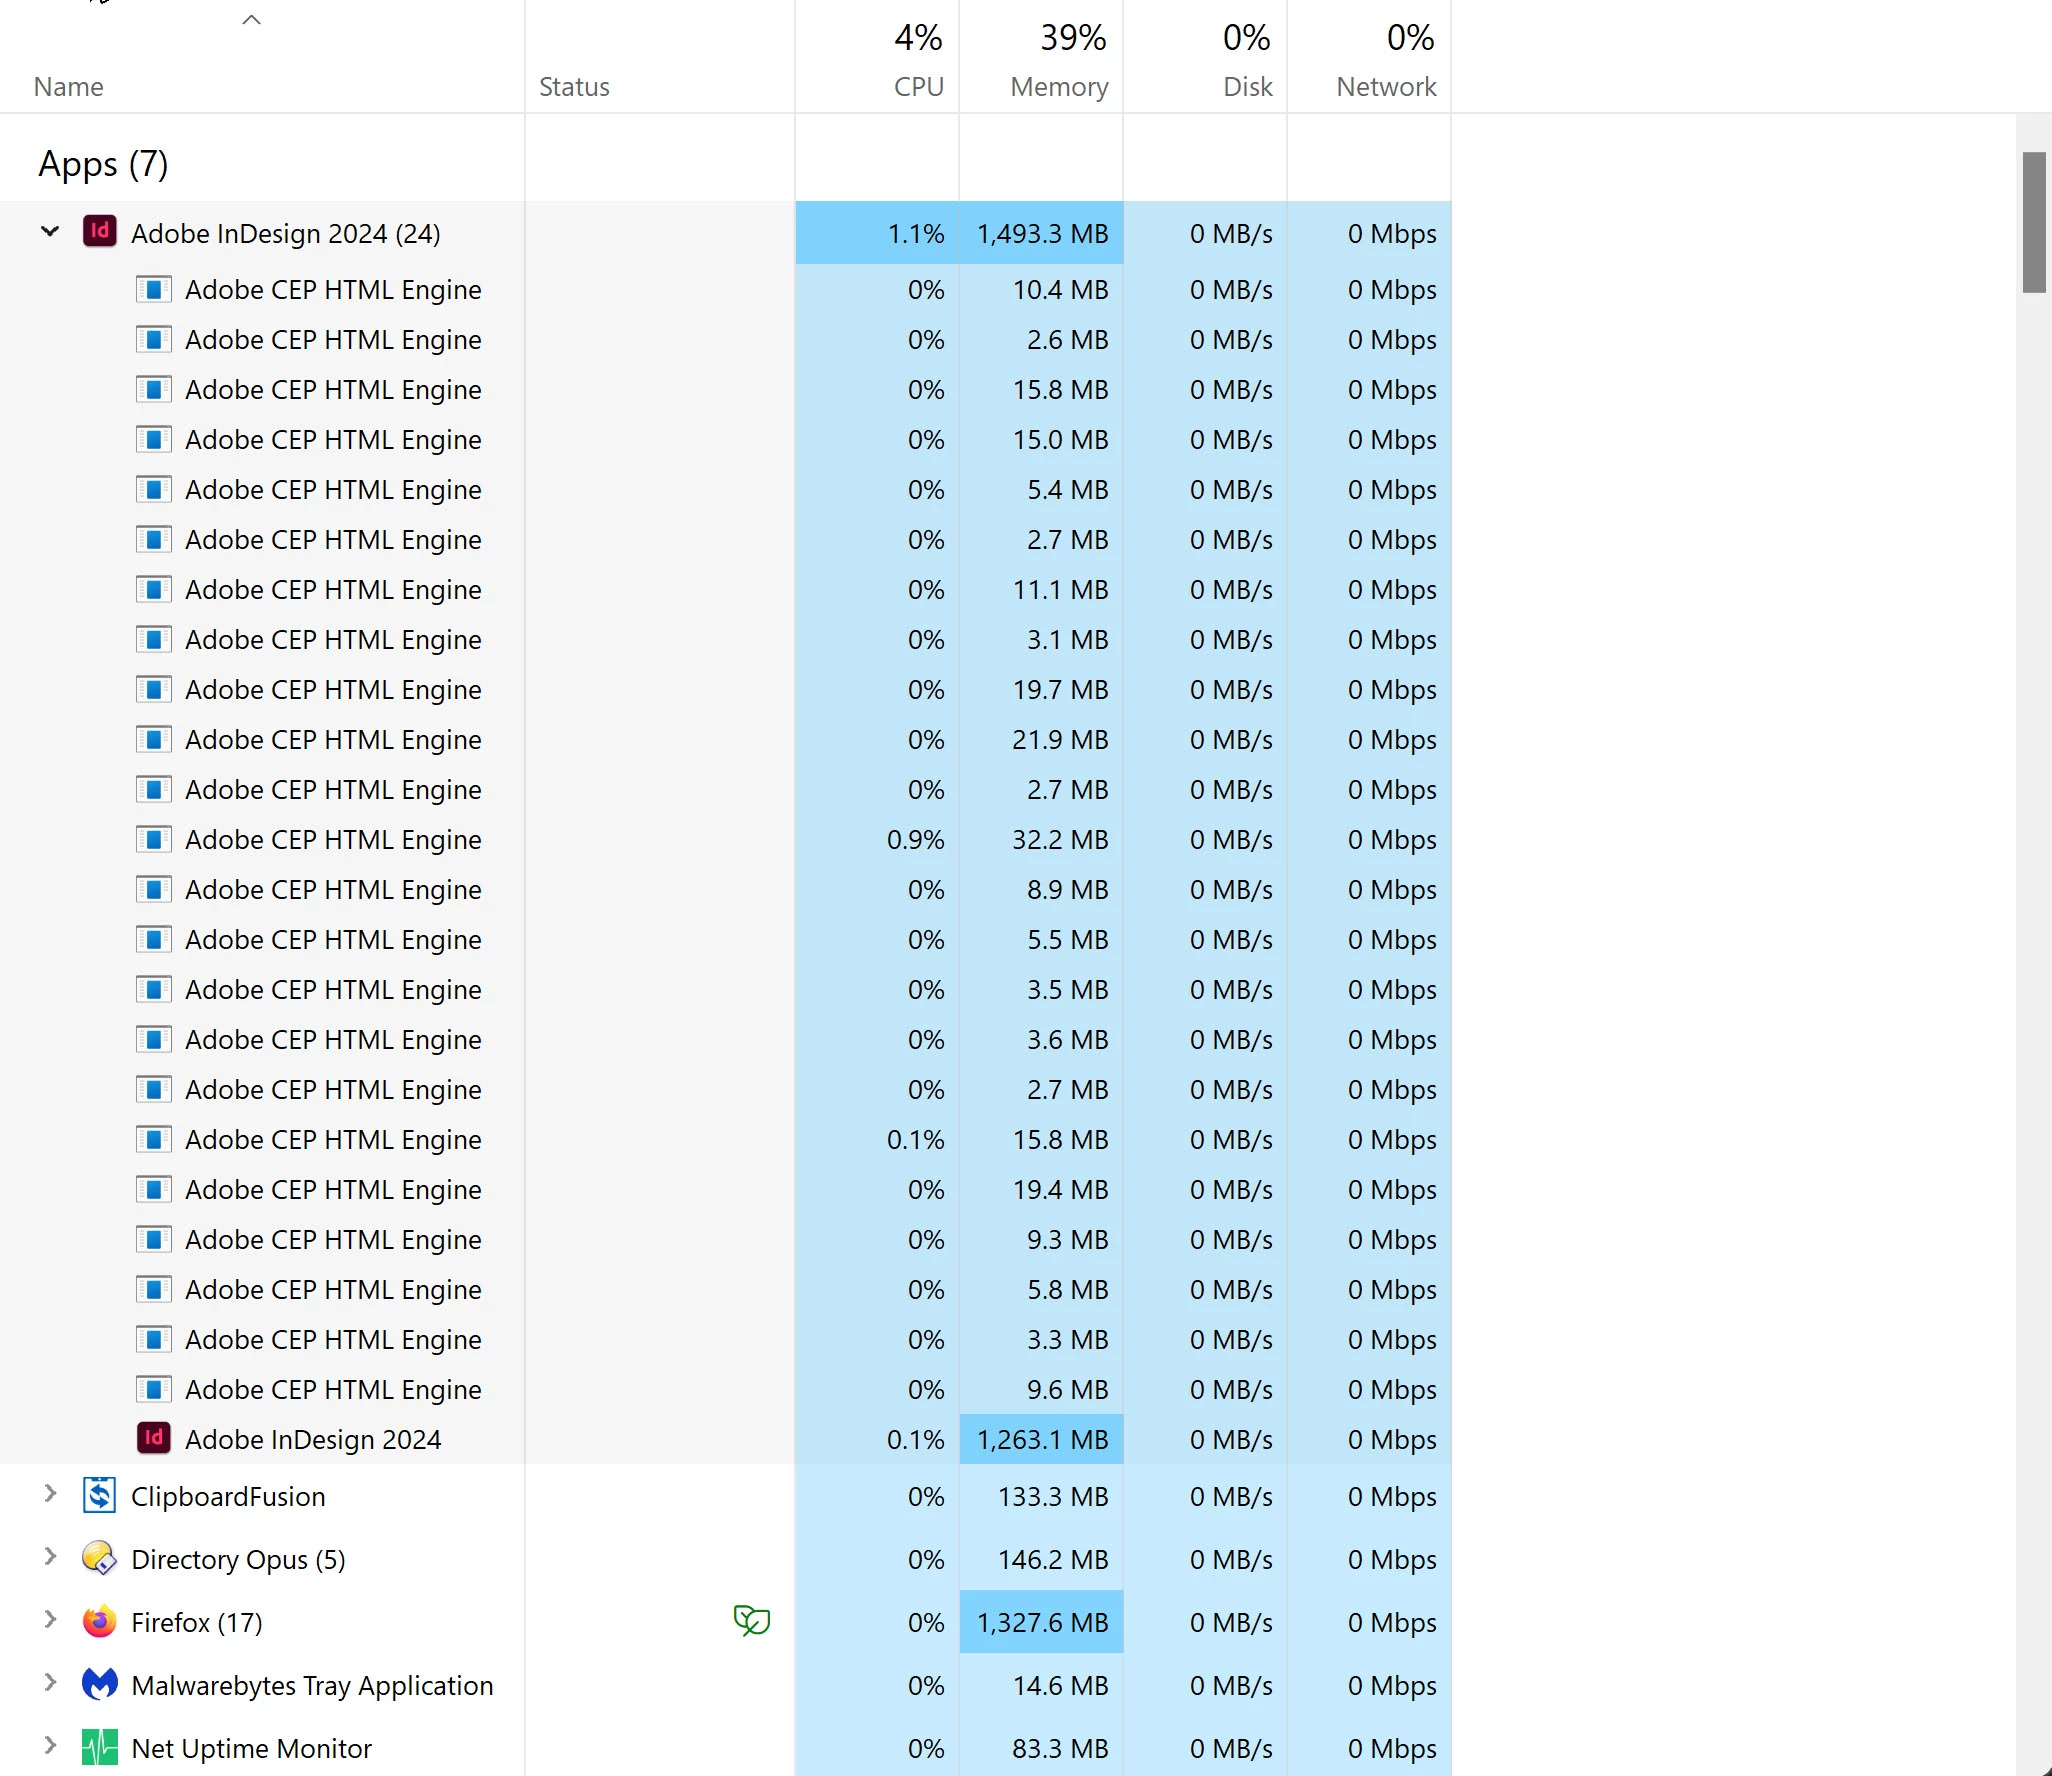Collapse the Adobe InDesign 2024 group
The height and width of the screenshot is (1776, 2052).
point(50,232)
